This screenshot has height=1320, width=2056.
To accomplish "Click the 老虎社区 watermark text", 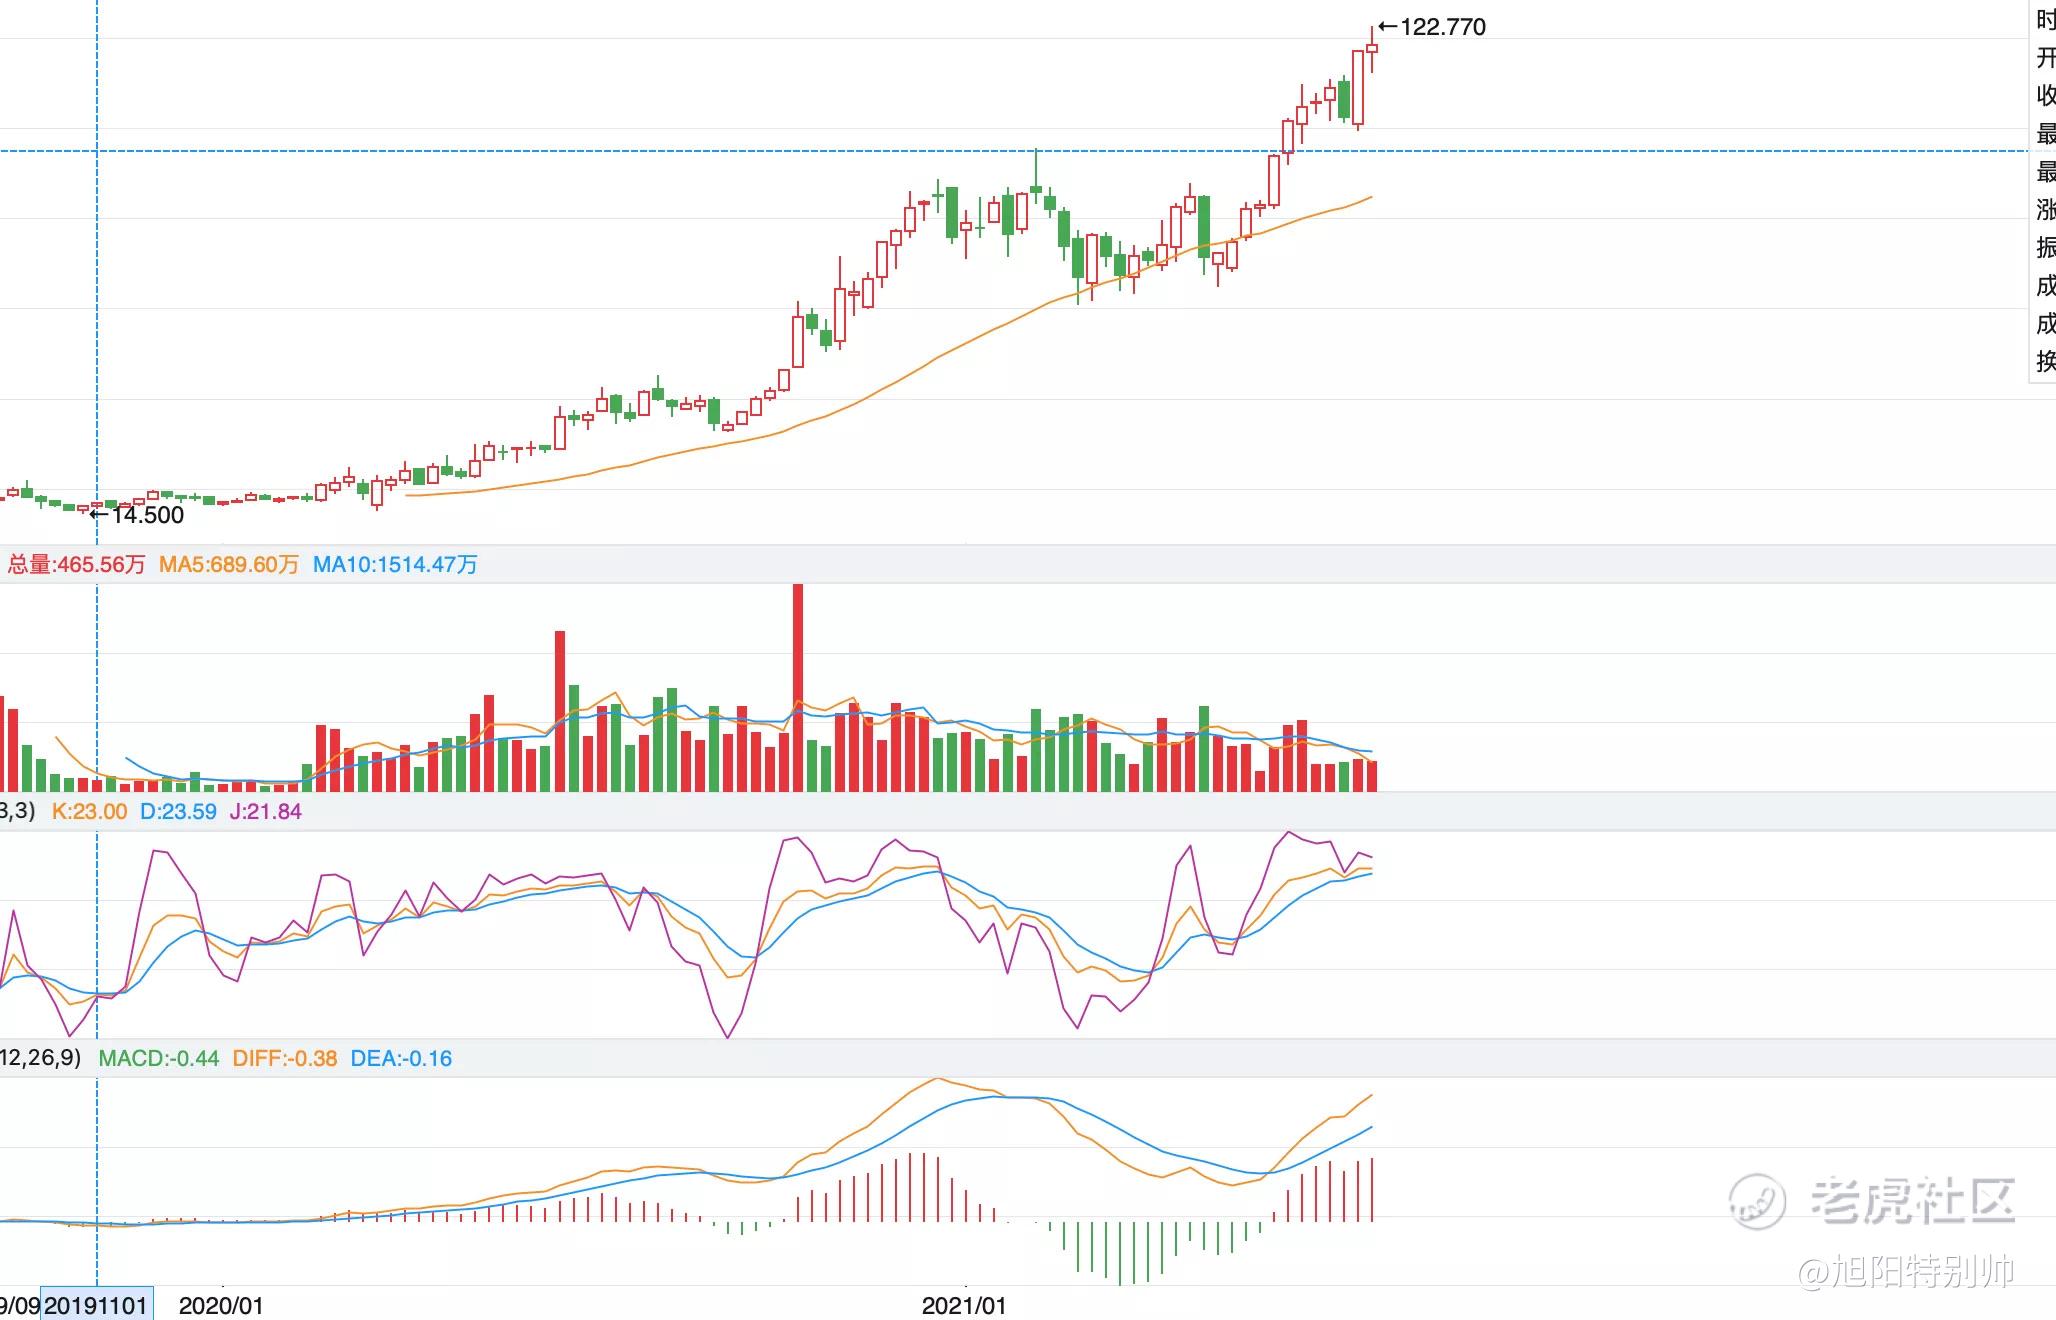I will point(1912,1199).
